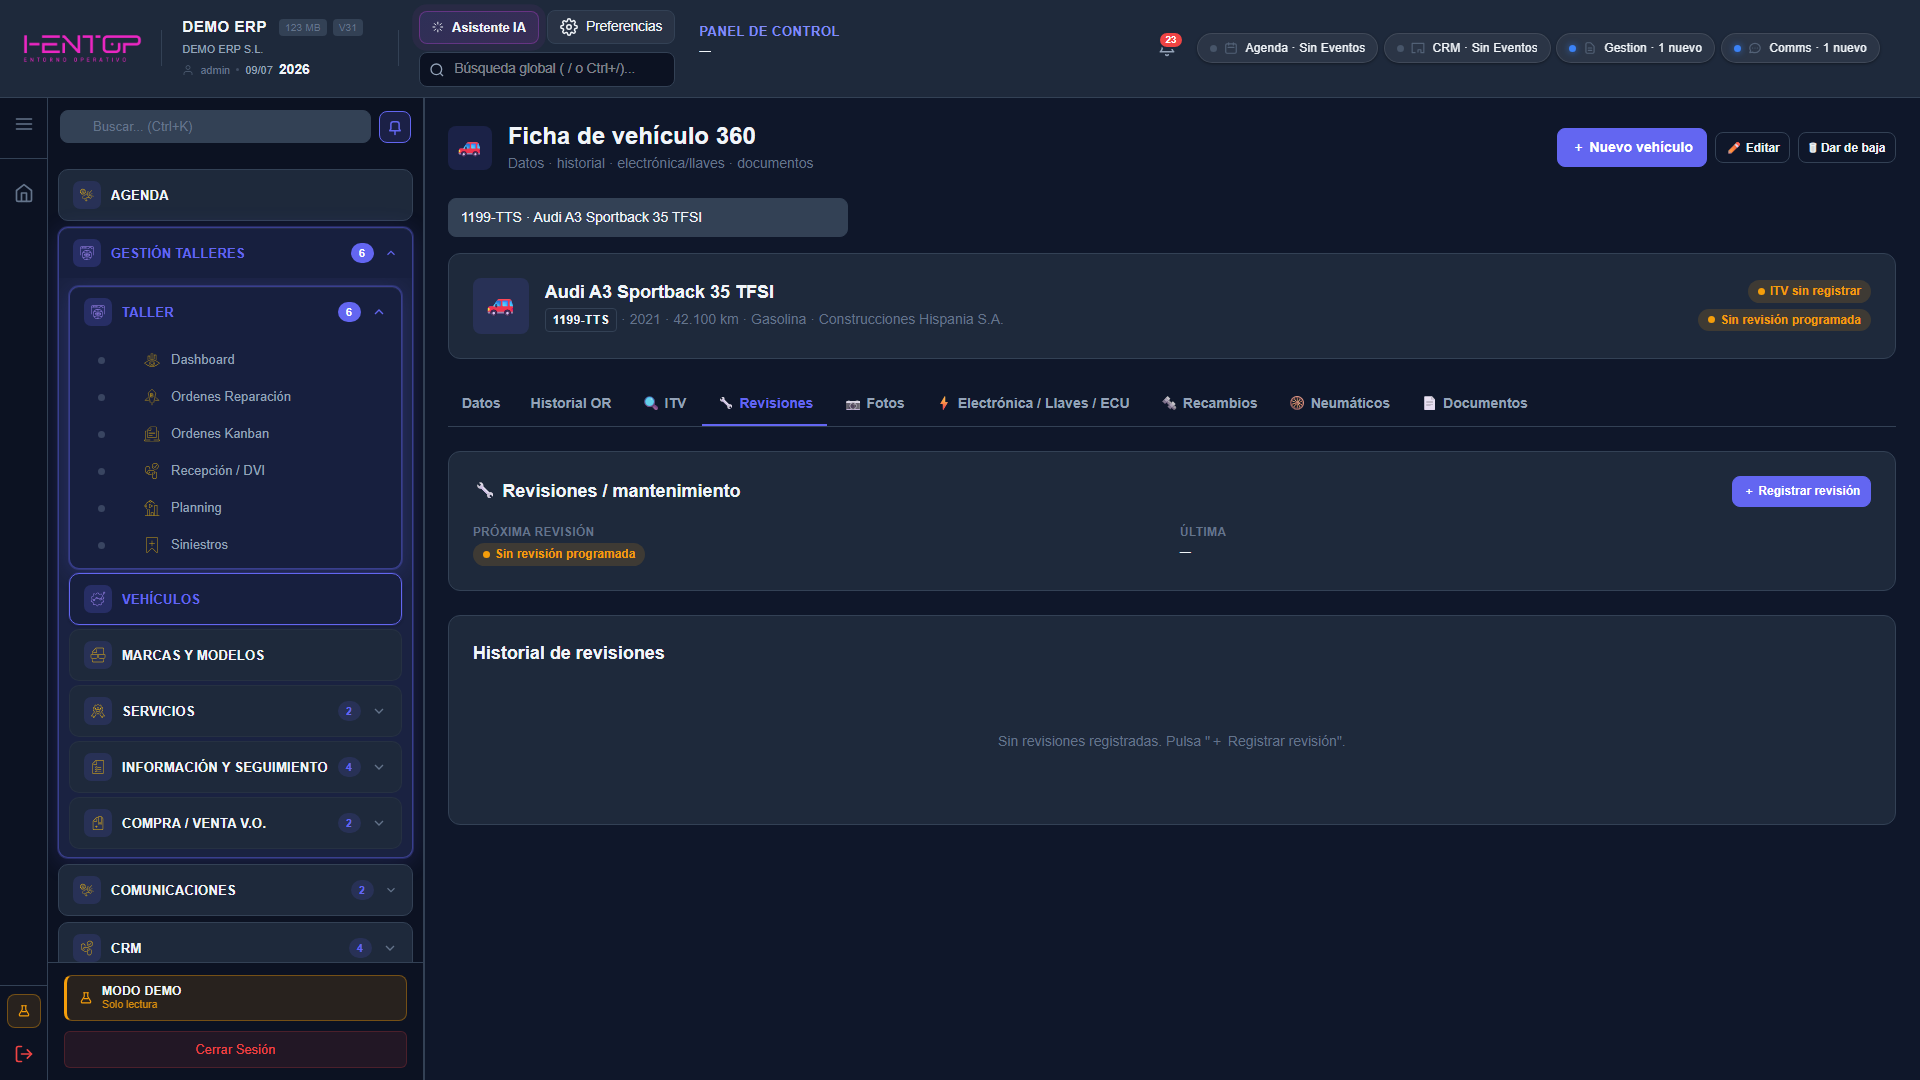The width and height of the screenshot is (1920, 1080).
Task: Click the Dar de baja button
Action: point(1847,148)
